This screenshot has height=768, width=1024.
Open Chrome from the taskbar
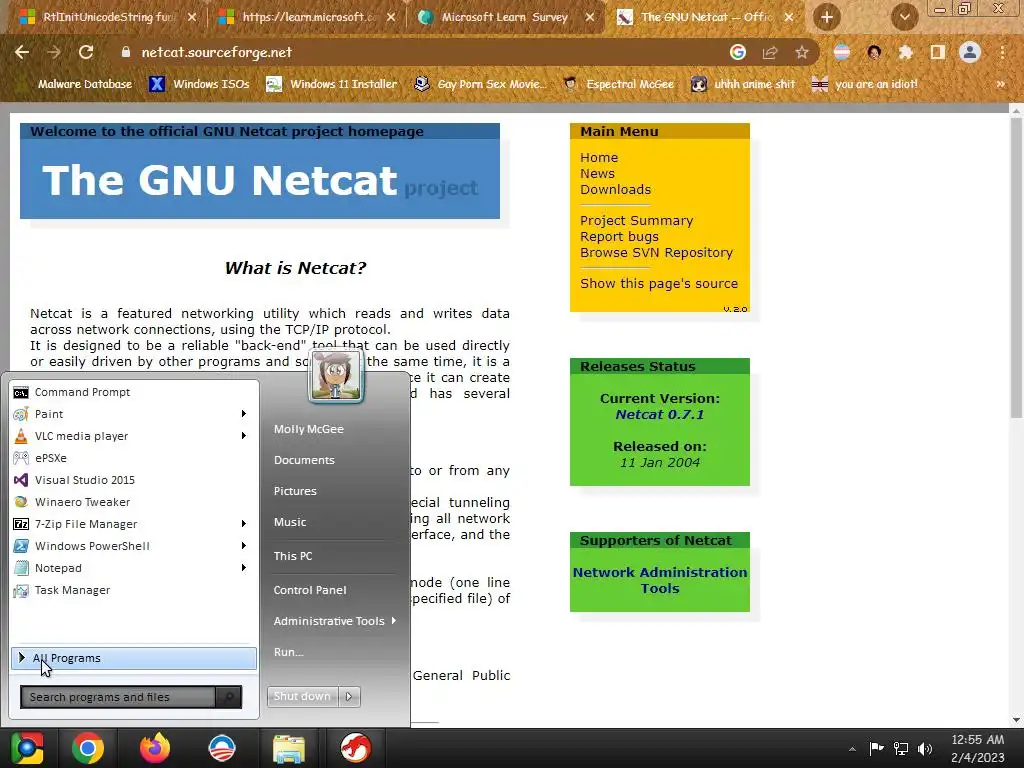click(88, 748)
